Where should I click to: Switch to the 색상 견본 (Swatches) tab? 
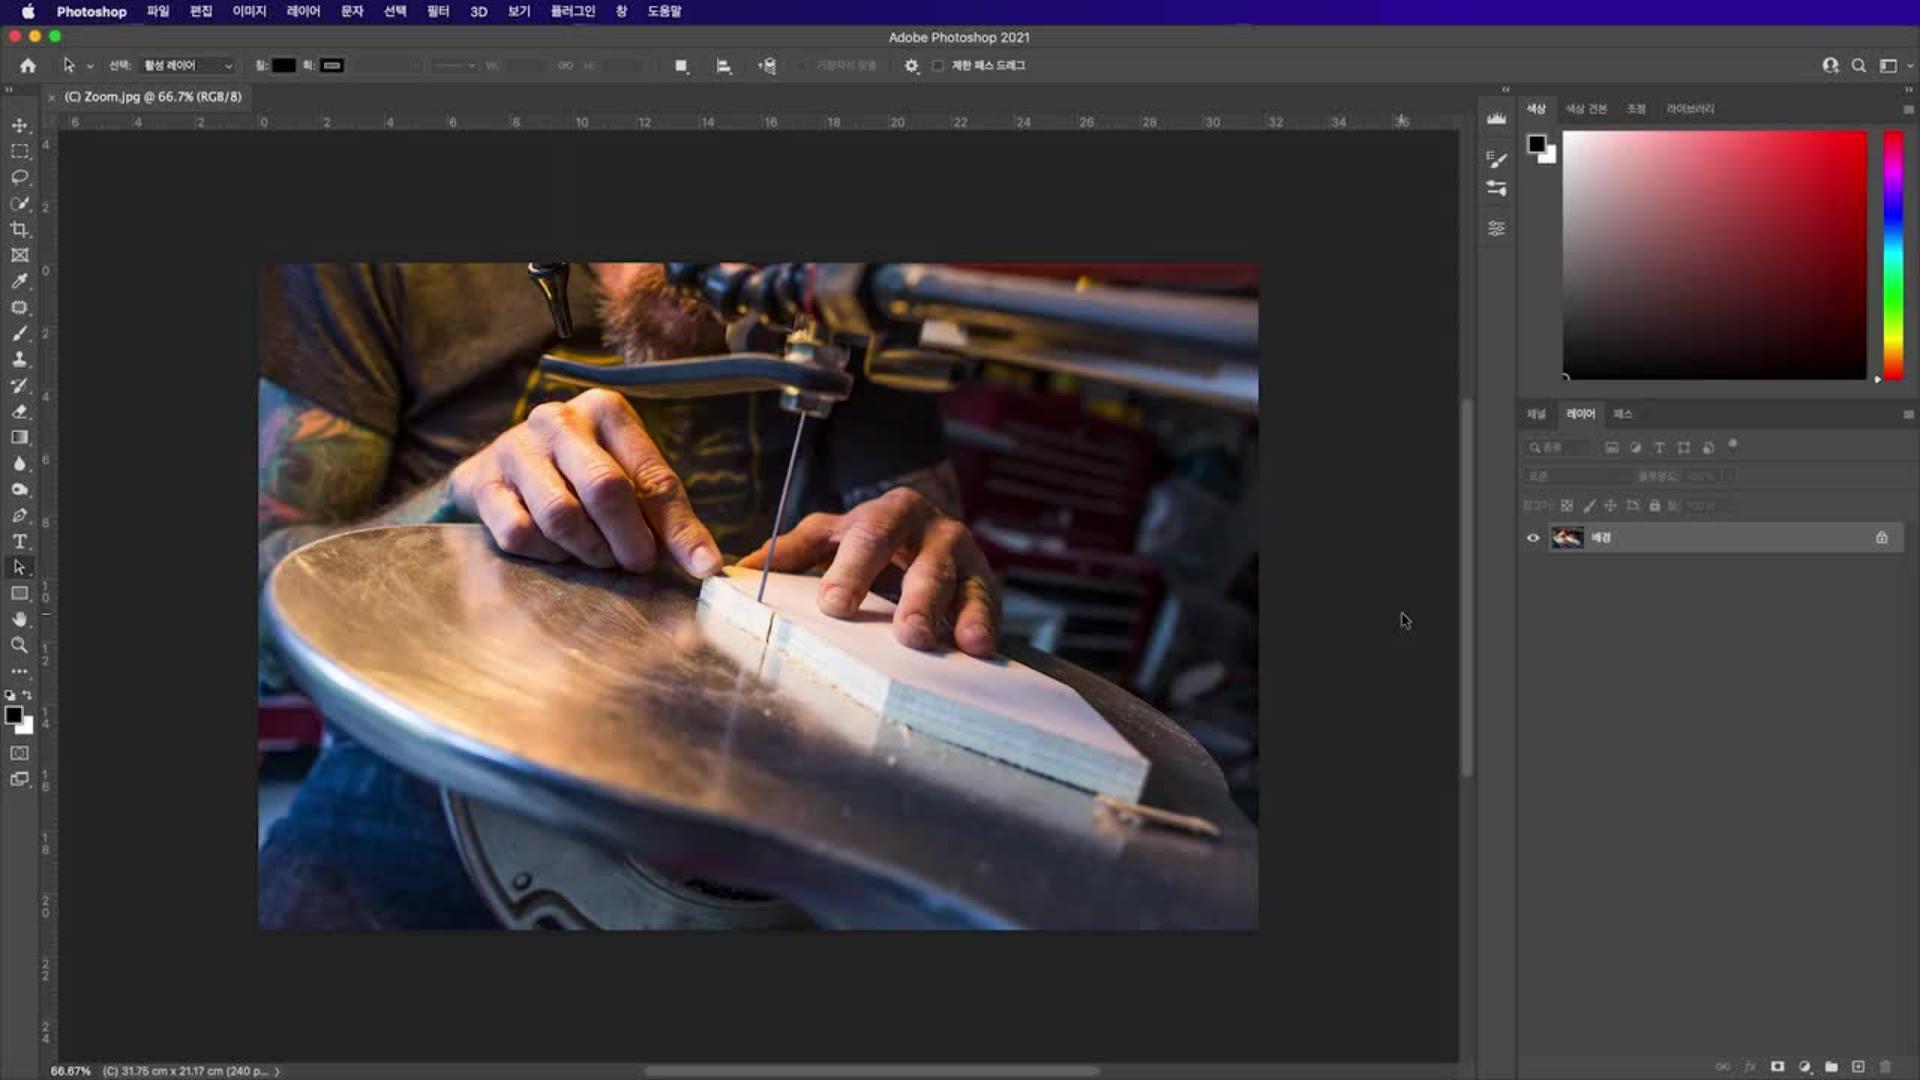(x=1586, y=109)
